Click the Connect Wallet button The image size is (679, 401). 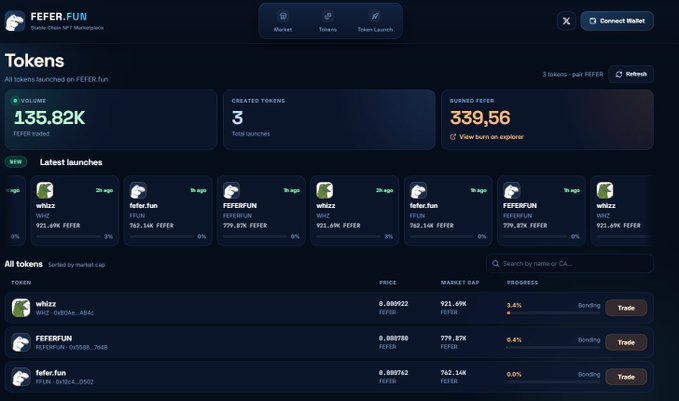(617, 21)
